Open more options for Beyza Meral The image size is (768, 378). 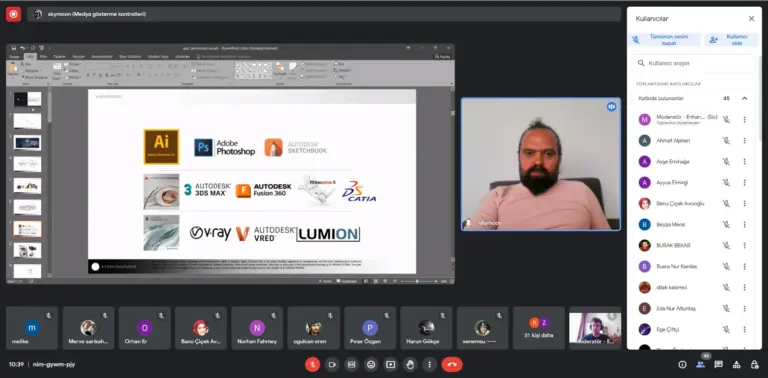coord(744,224)
